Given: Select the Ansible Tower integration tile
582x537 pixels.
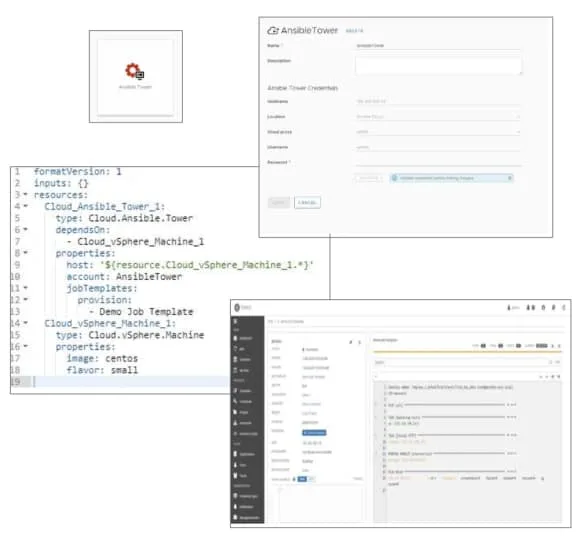Looking at the screenshot, I should 135,77.
